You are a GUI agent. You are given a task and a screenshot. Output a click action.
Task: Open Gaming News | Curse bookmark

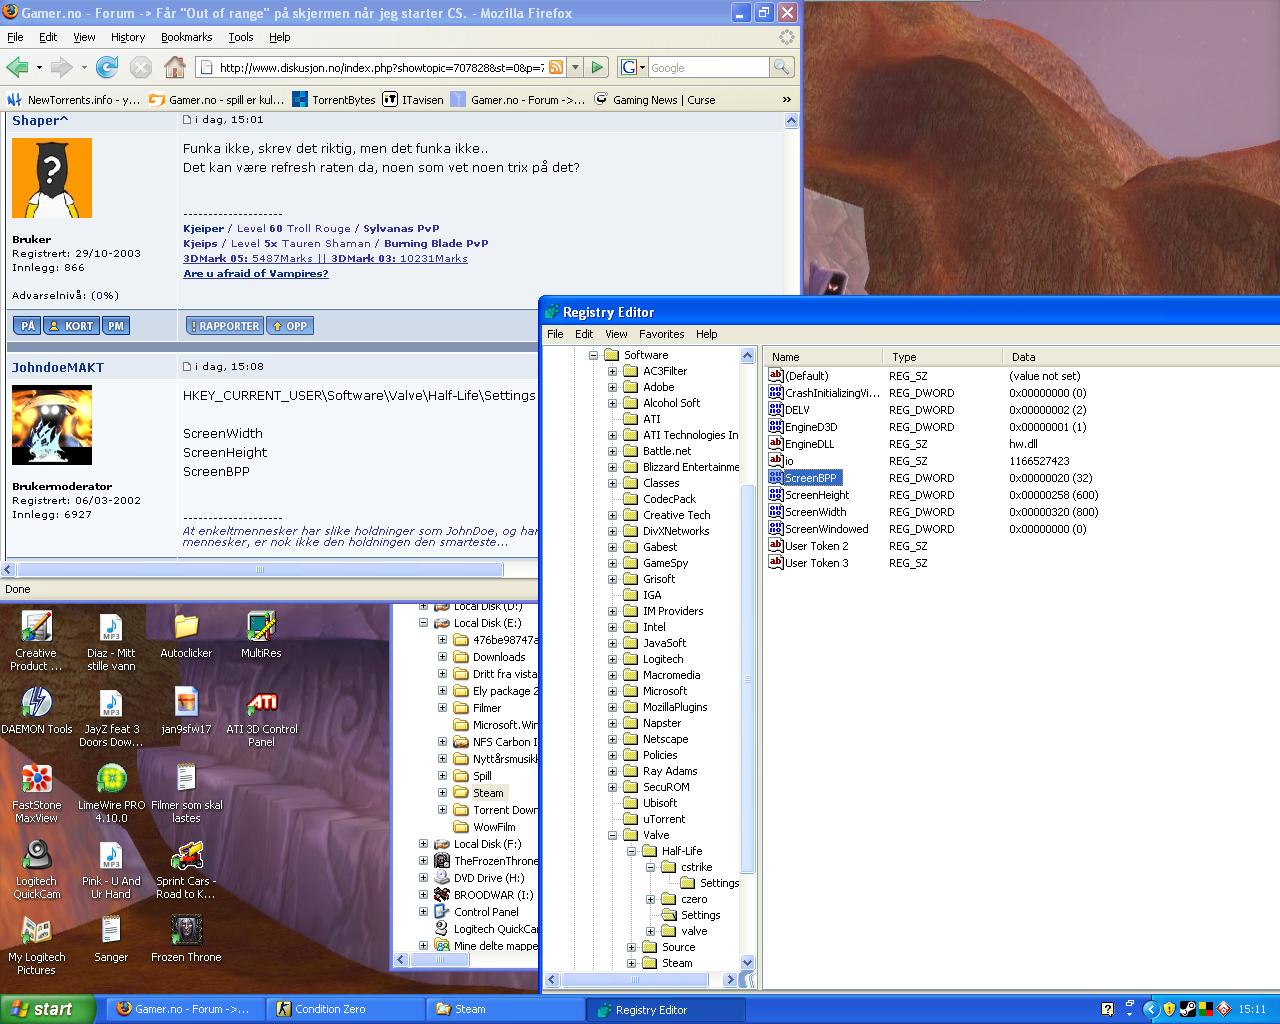654,99
